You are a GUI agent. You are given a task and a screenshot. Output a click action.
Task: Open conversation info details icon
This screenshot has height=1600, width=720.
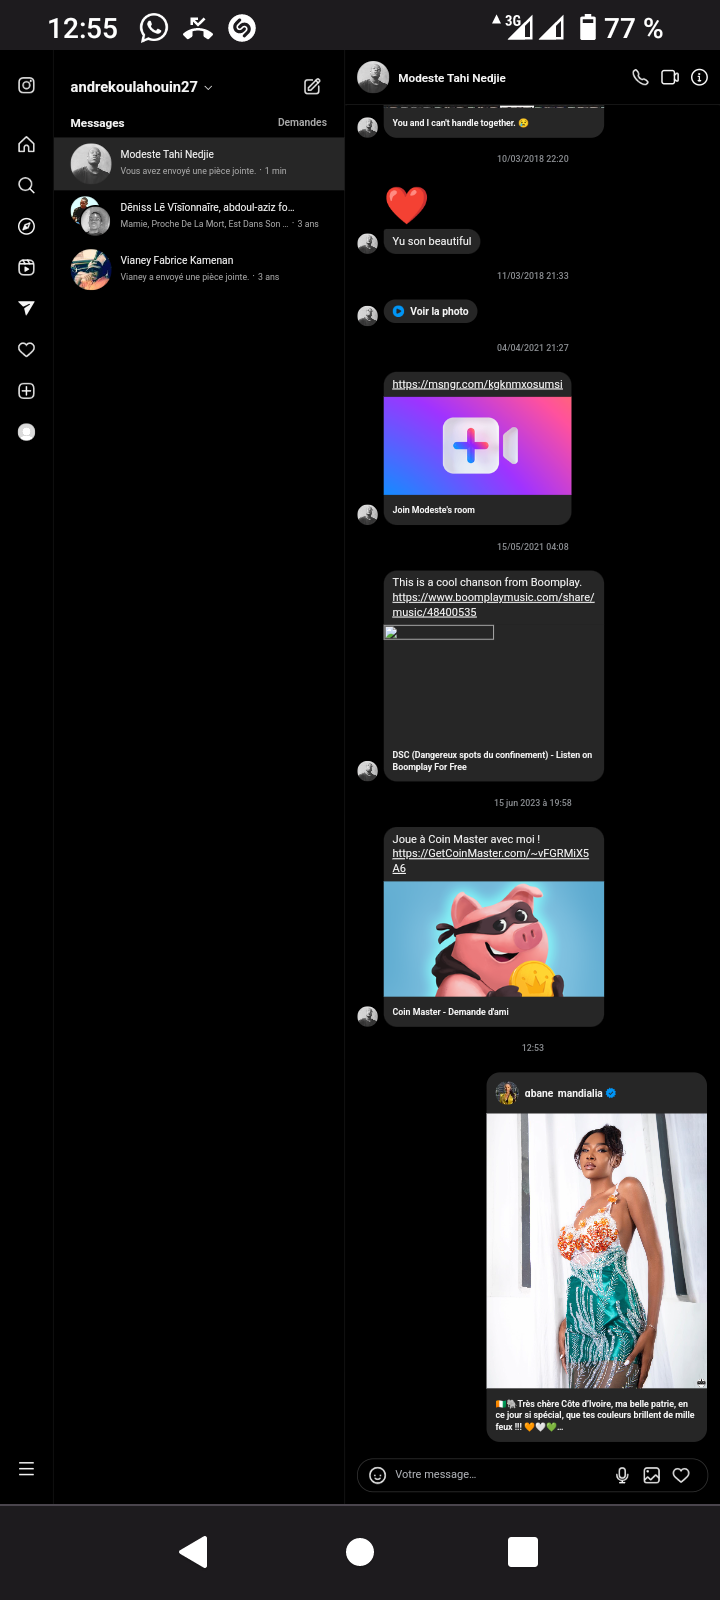[x=699, y=77]
